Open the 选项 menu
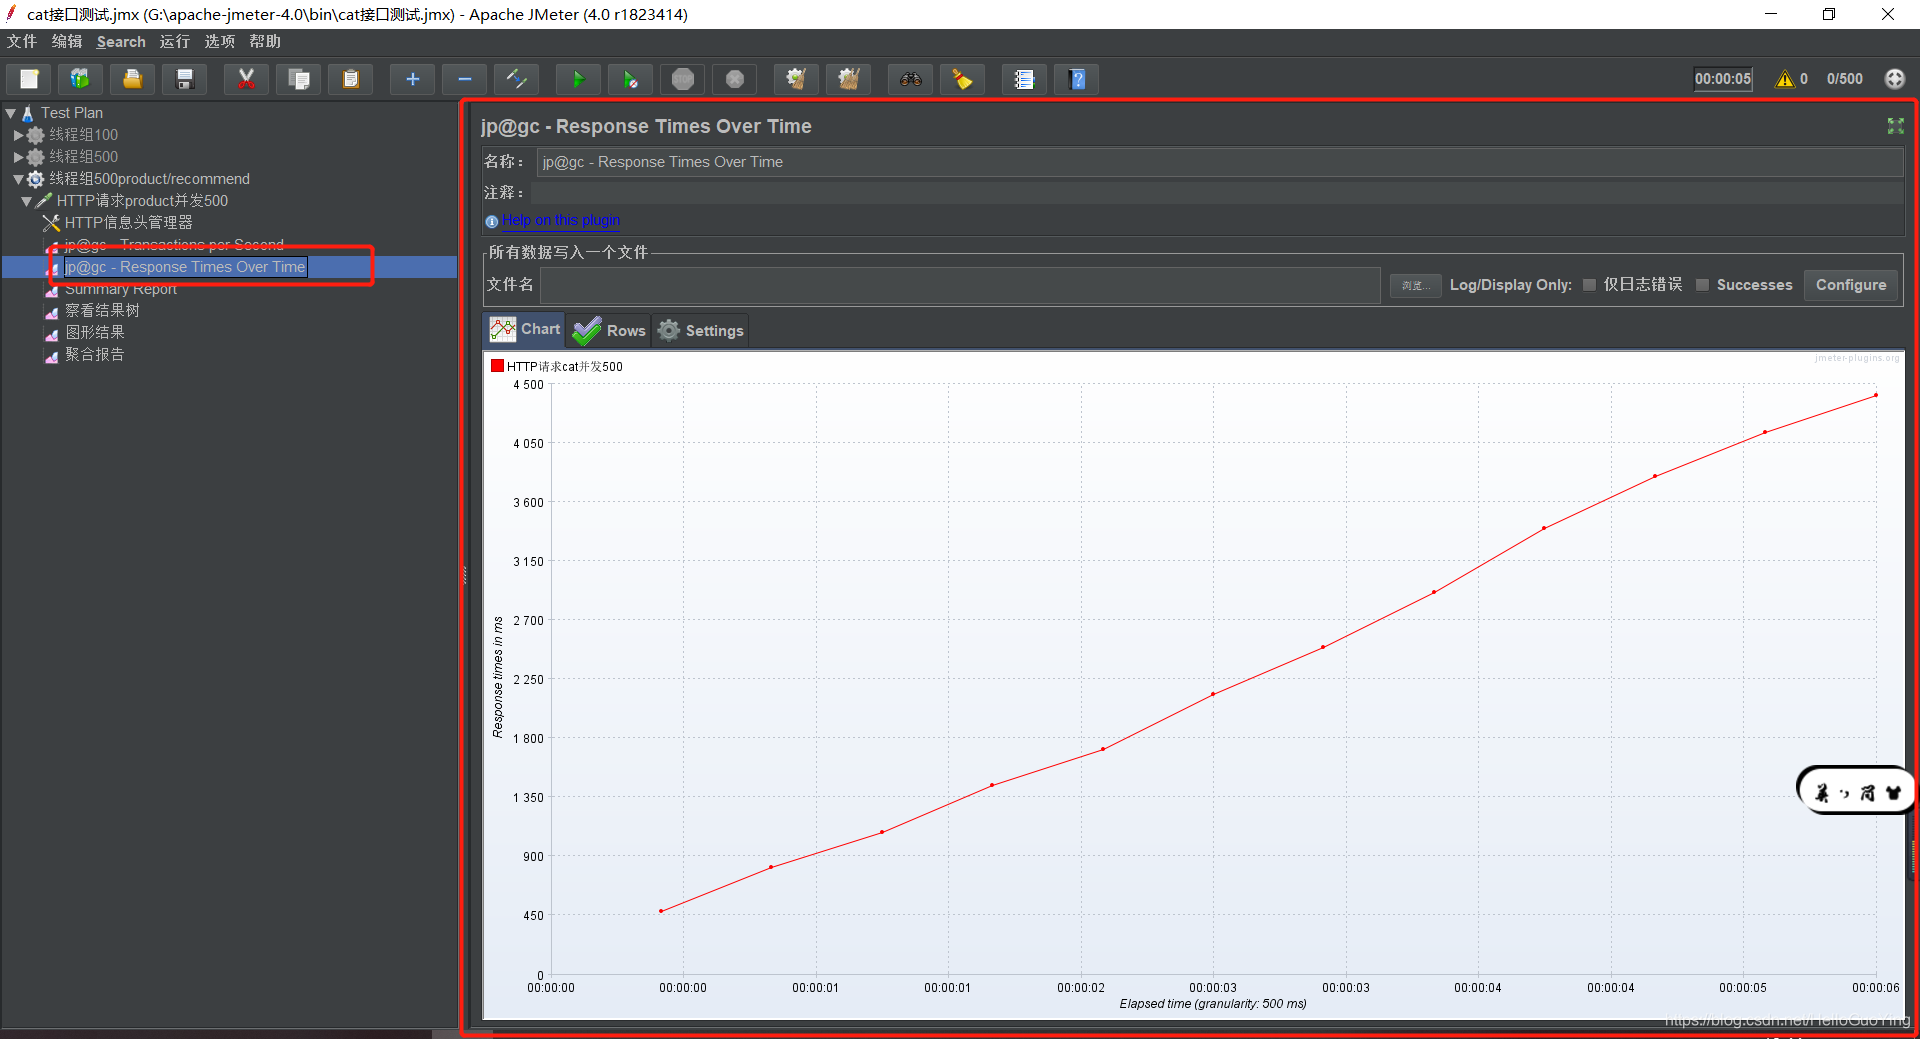Viewport: 1920px width, 1039px height. click(x=219, y=41)
